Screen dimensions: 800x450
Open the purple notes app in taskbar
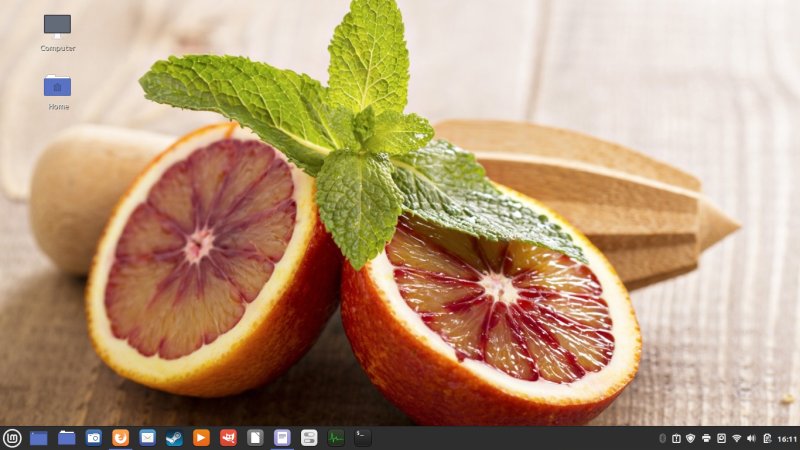pos(283,437)
